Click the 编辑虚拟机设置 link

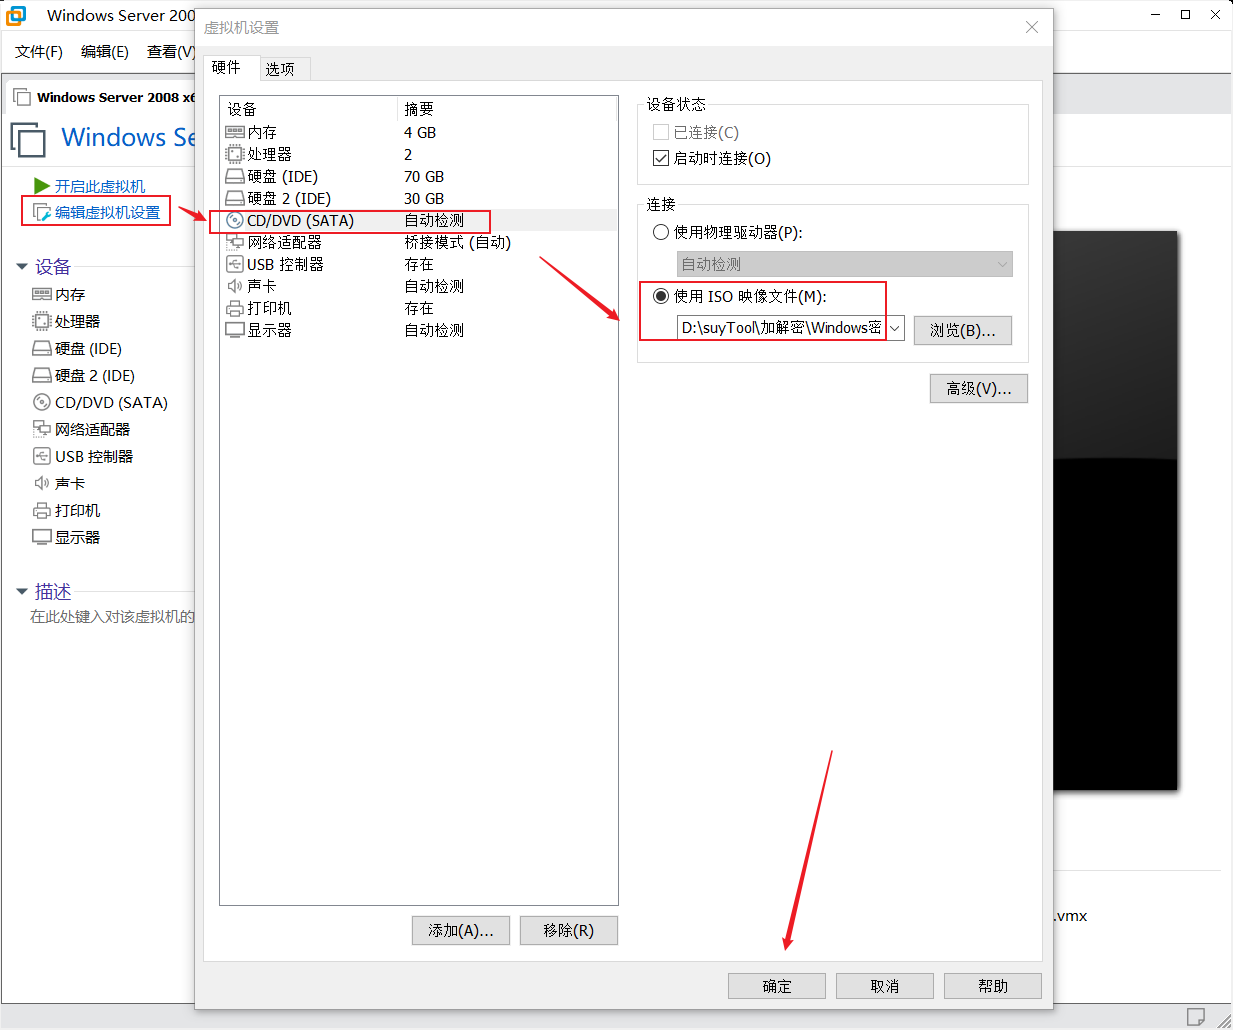pos(107,212)
